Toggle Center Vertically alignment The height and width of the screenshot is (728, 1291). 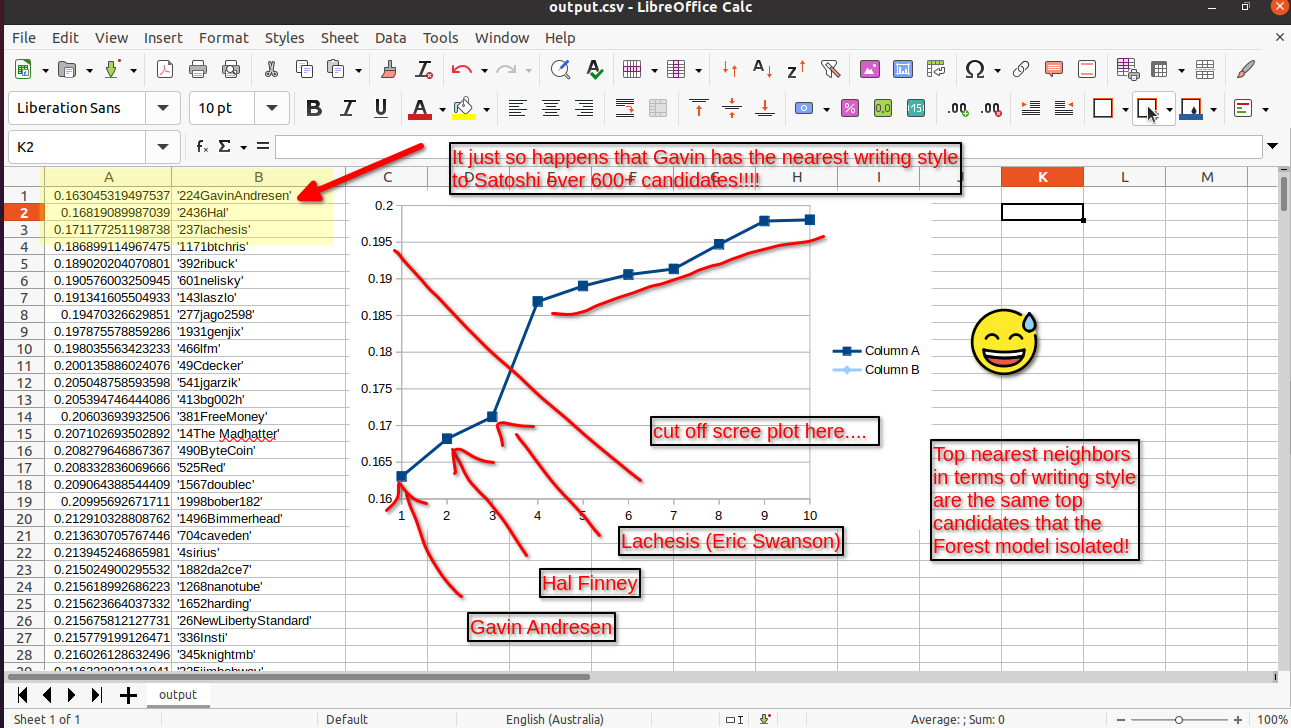pyautogui.click(x=733, y=108)
